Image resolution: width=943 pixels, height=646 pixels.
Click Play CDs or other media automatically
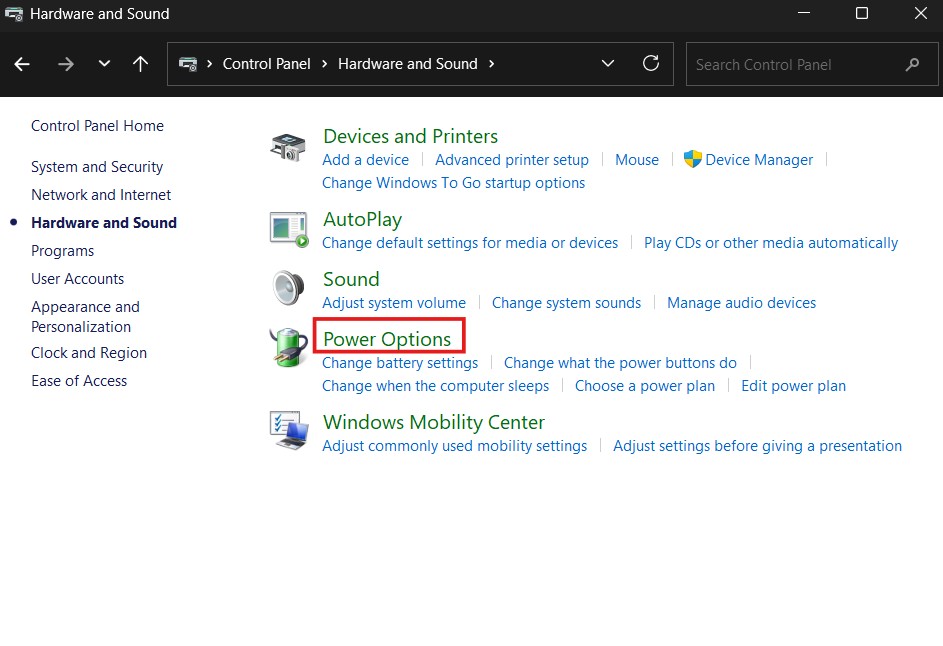pos(771,243)
